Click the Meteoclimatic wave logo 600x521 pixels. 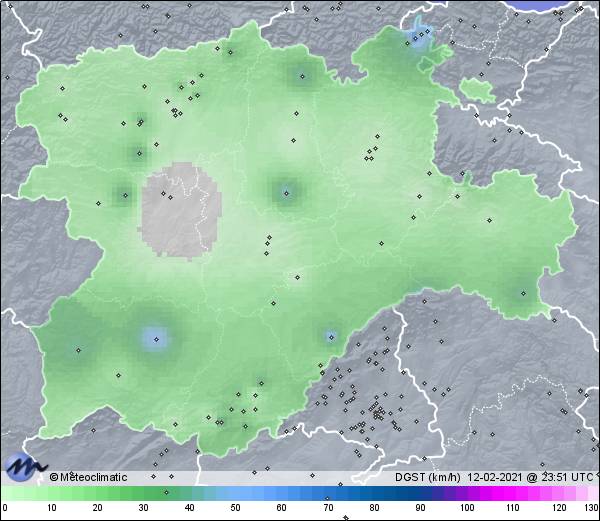[x=26, y=467]
